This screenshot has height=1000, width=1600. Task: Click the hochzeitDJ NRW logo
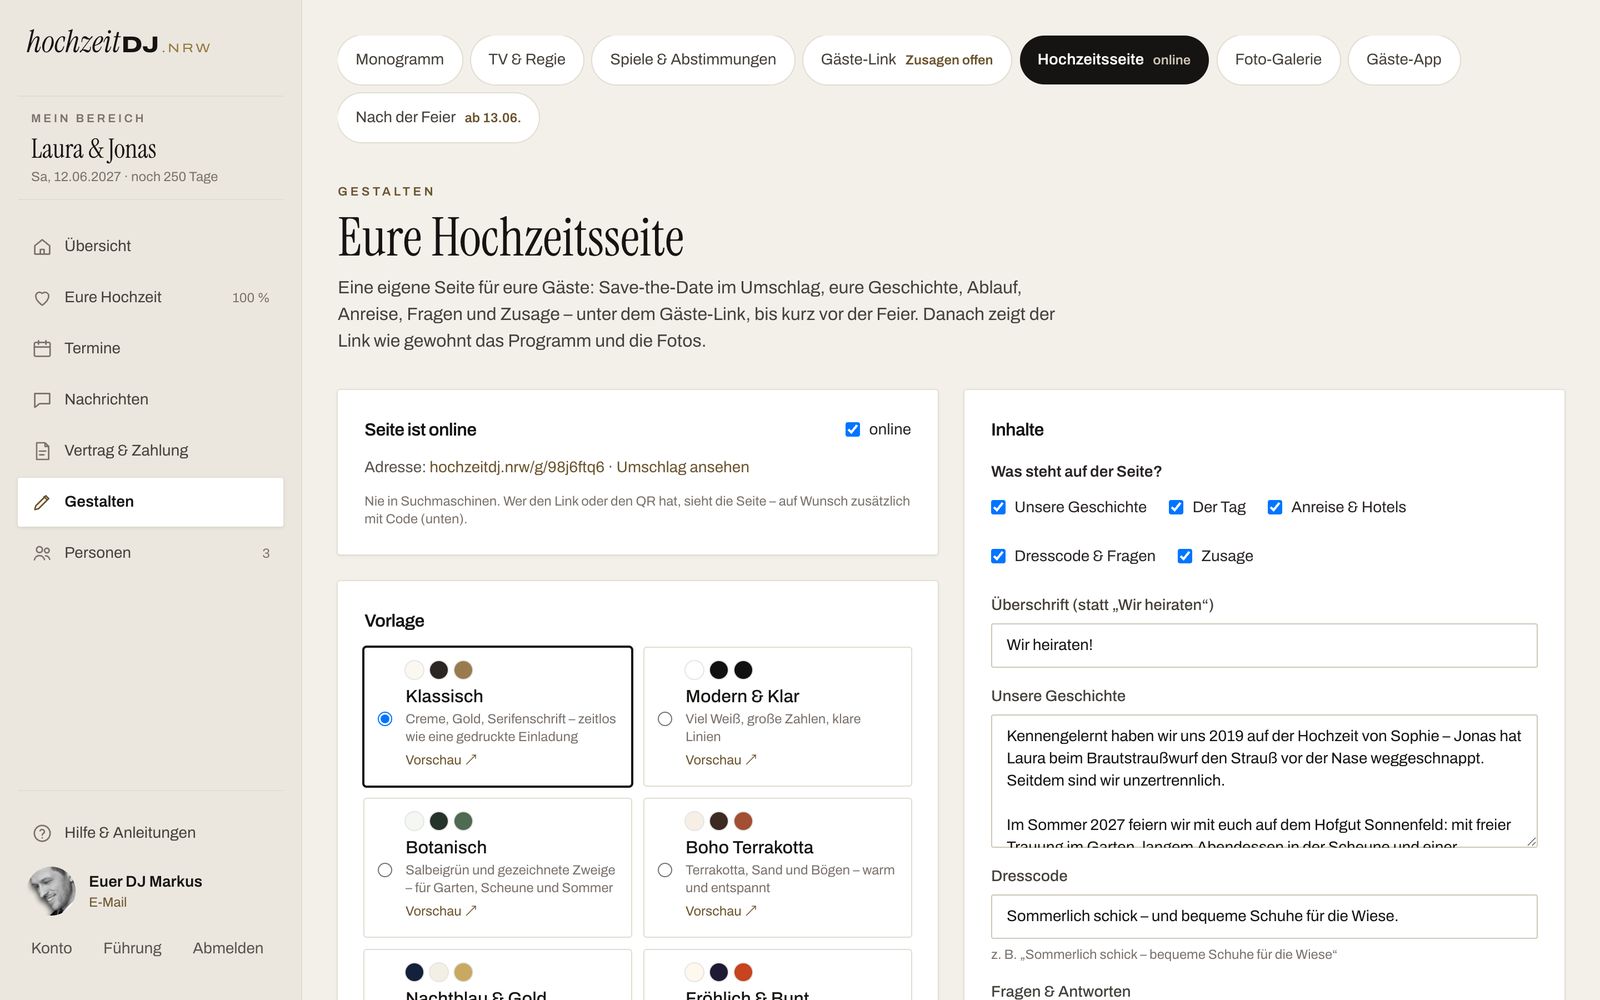coord(118,43)
